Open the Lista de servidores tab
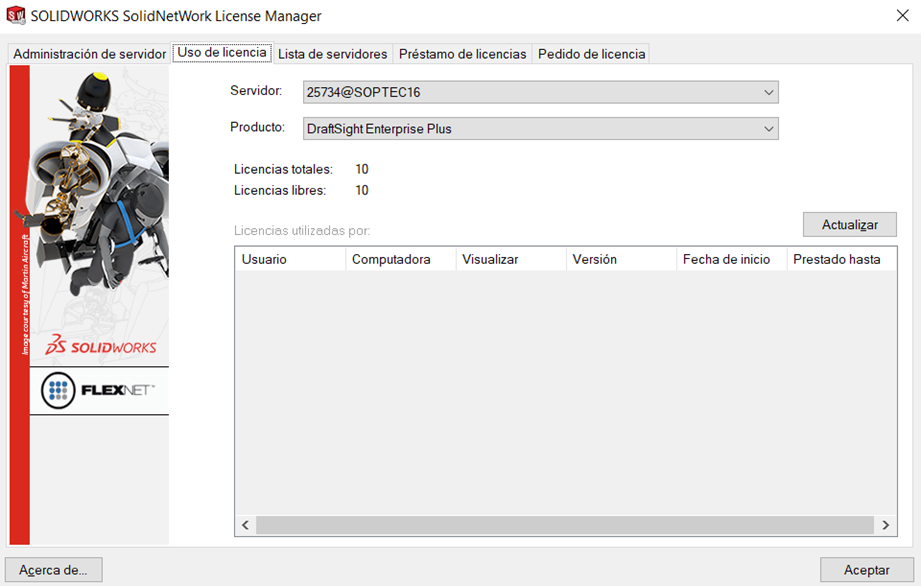 (x=332, y=54)
